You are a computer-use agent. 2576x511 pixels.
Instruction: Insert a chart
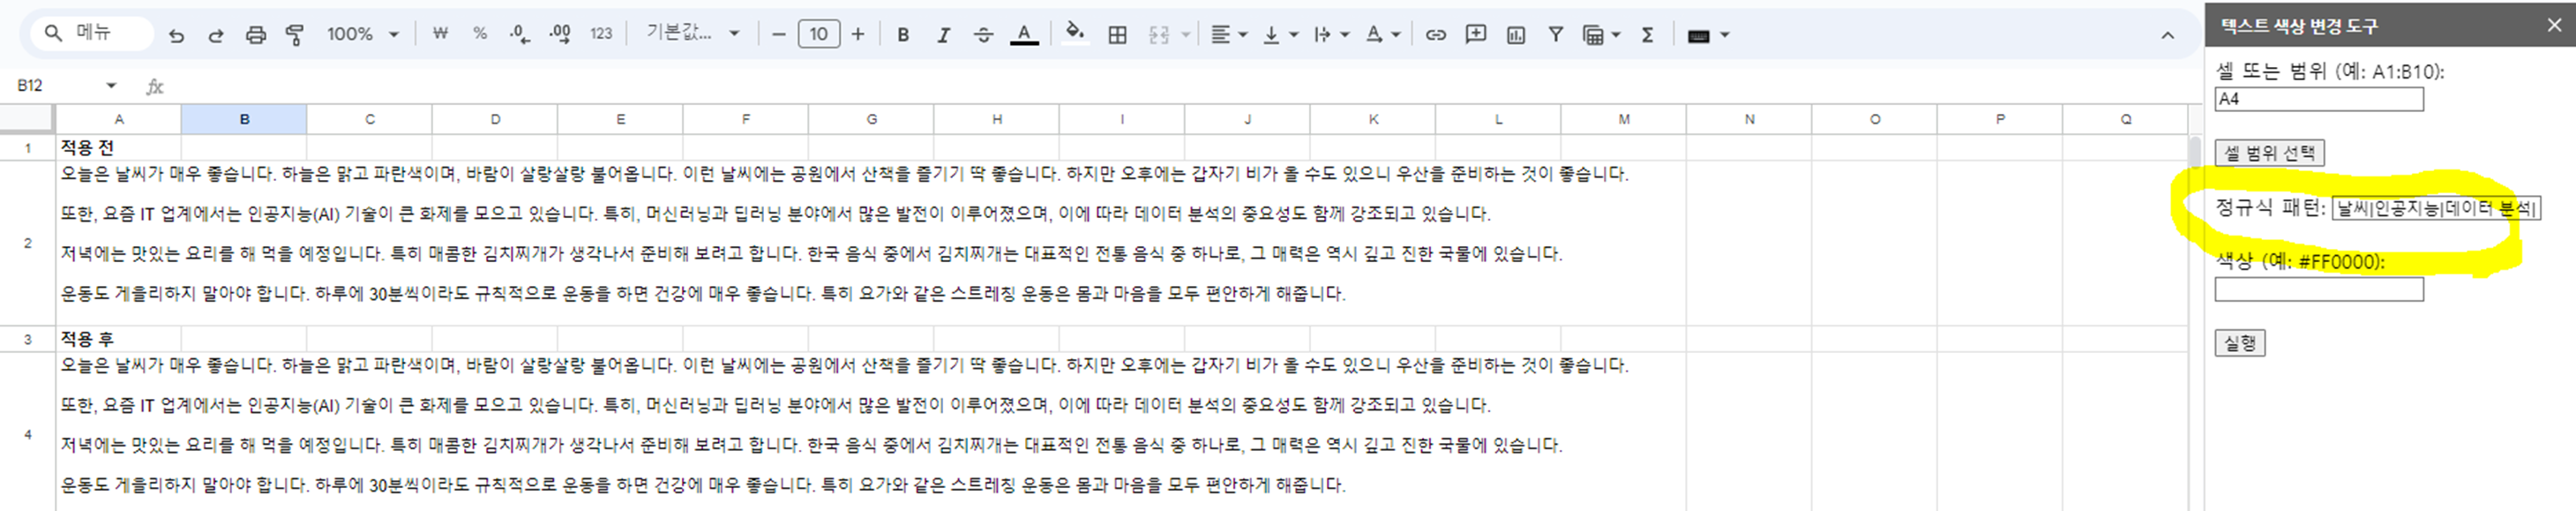1516,35
